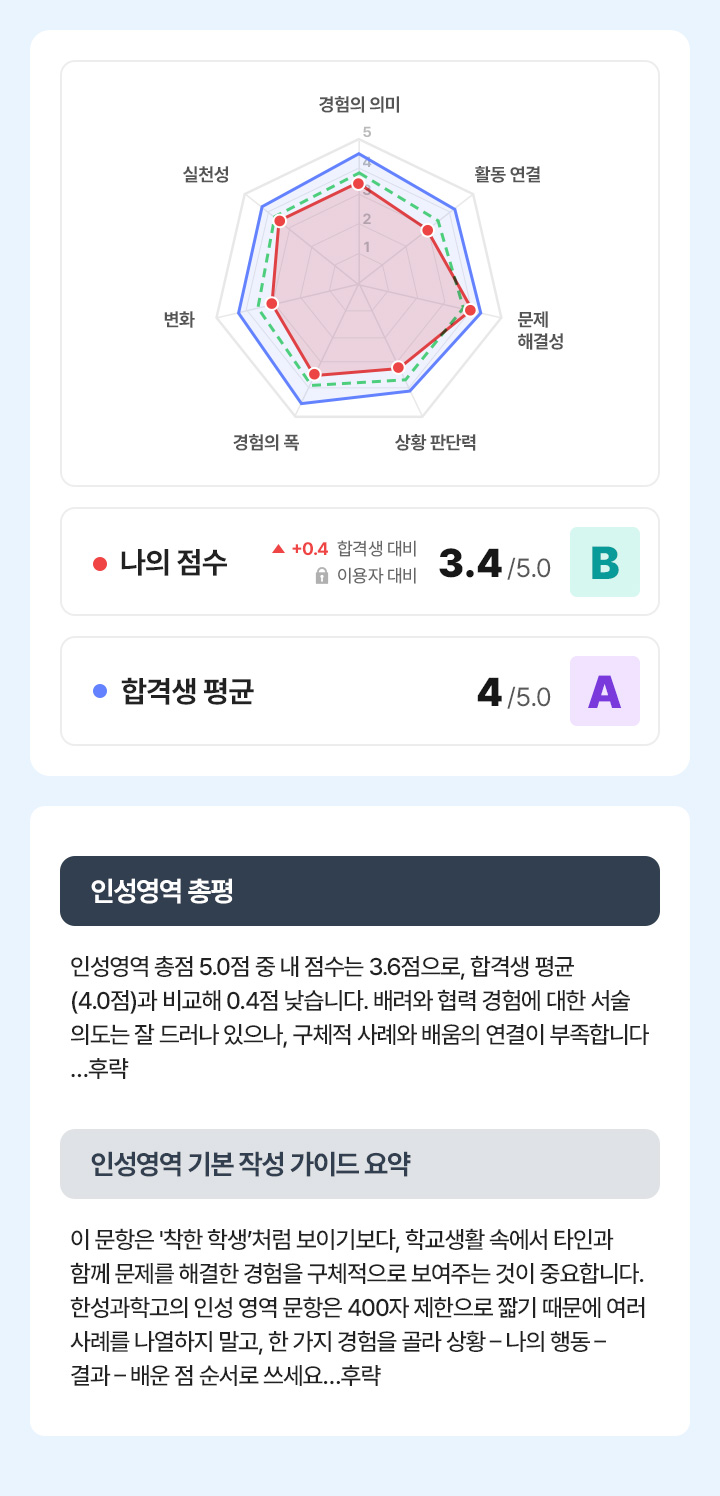Open the 인성영역 기본 작성 가이드 요약 header

(360, 1164)
